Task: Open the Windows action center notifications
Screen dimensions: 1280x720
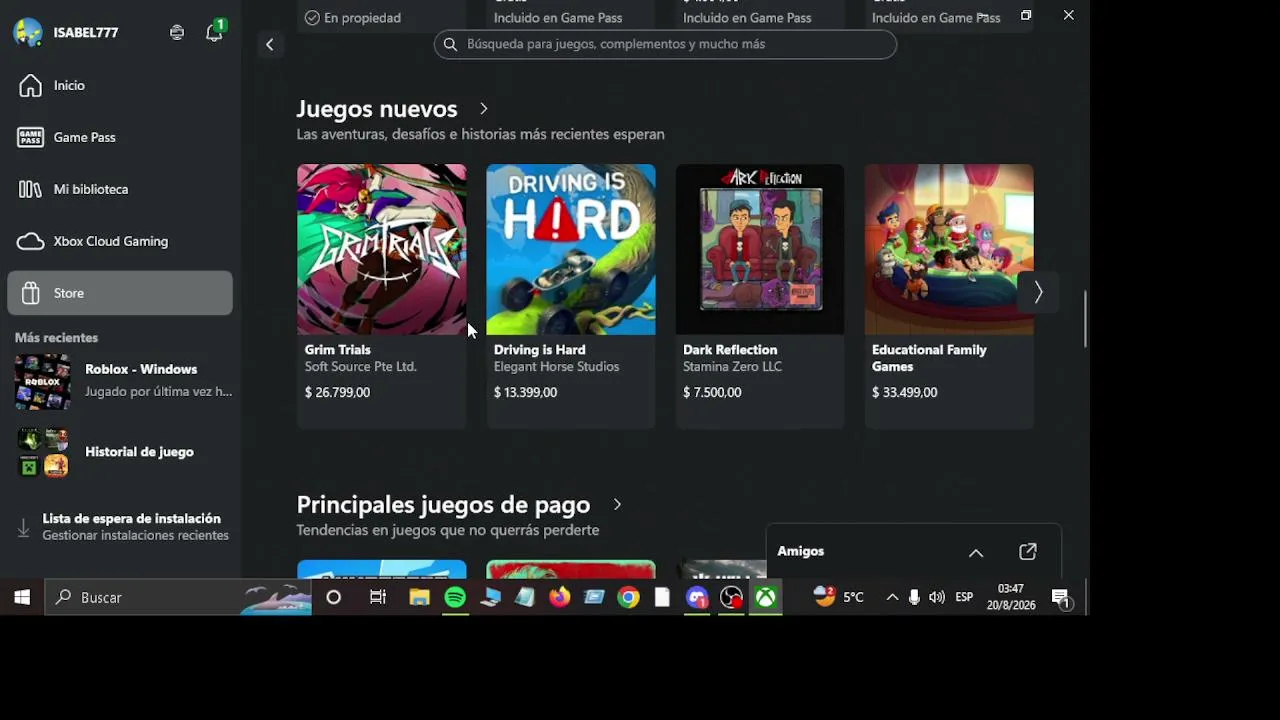Action: [x=1061, y=598]
